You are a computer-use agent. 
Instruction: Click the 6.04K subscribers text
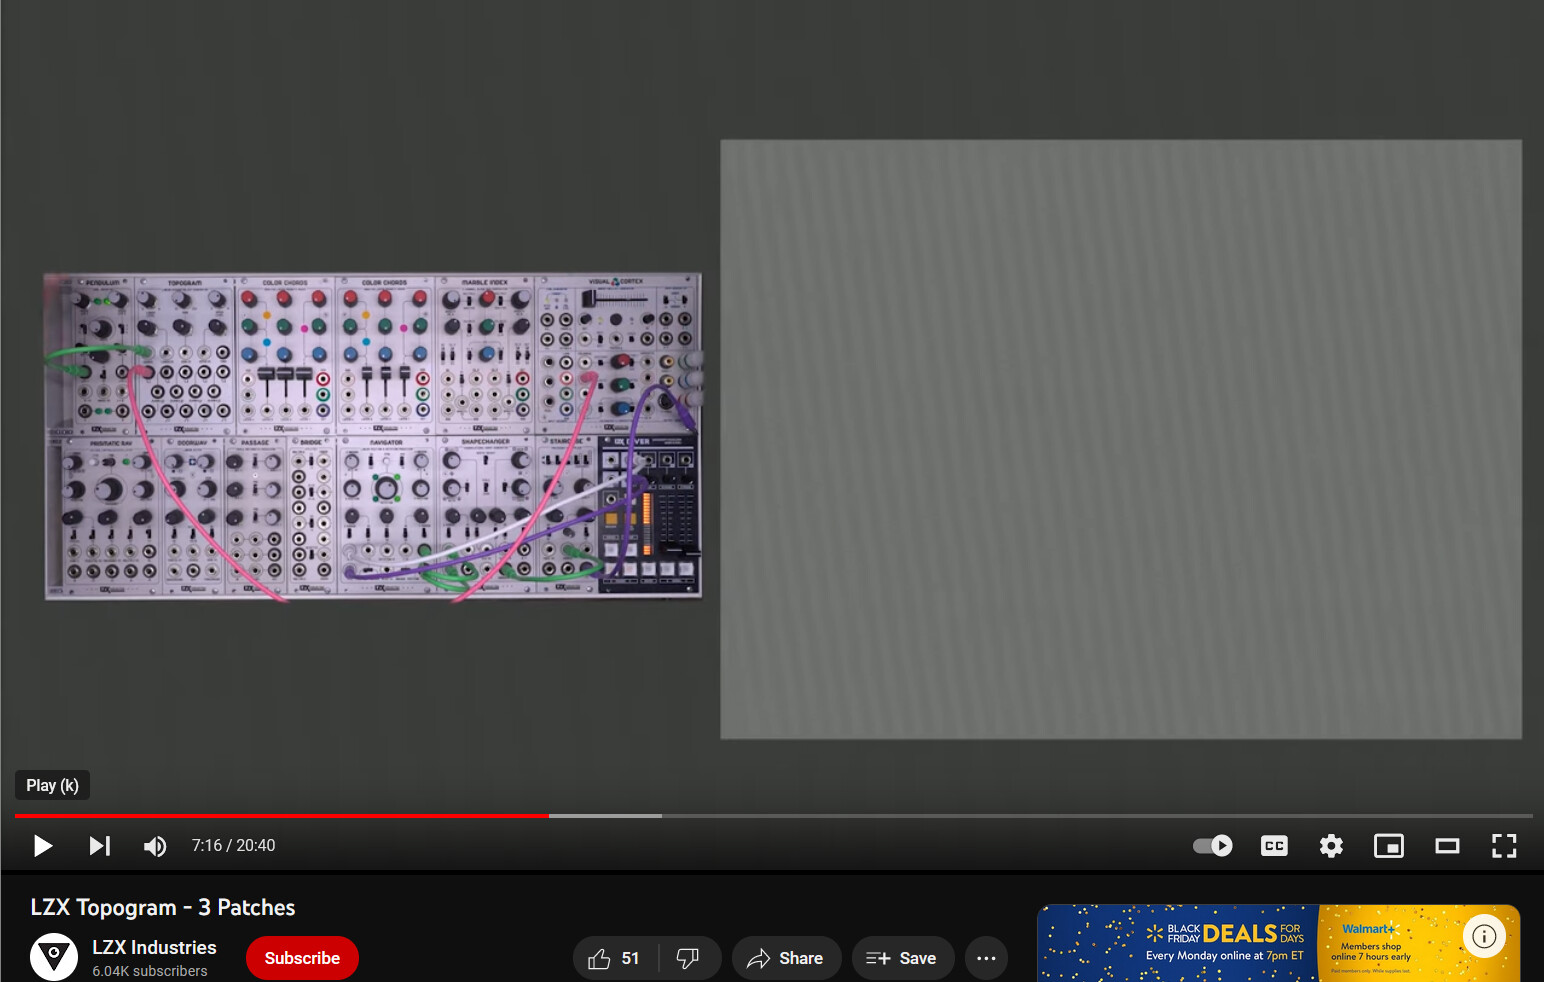coord(150,971)
